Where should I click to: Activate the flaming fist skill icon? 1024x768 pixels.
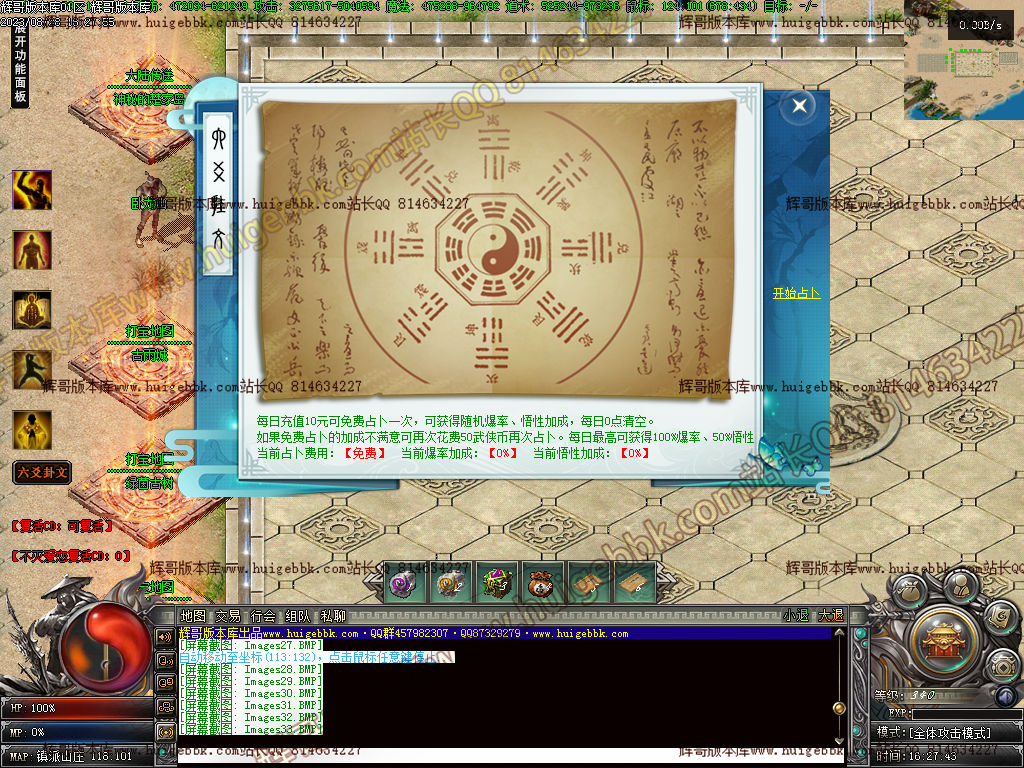(x=32, y=190)
